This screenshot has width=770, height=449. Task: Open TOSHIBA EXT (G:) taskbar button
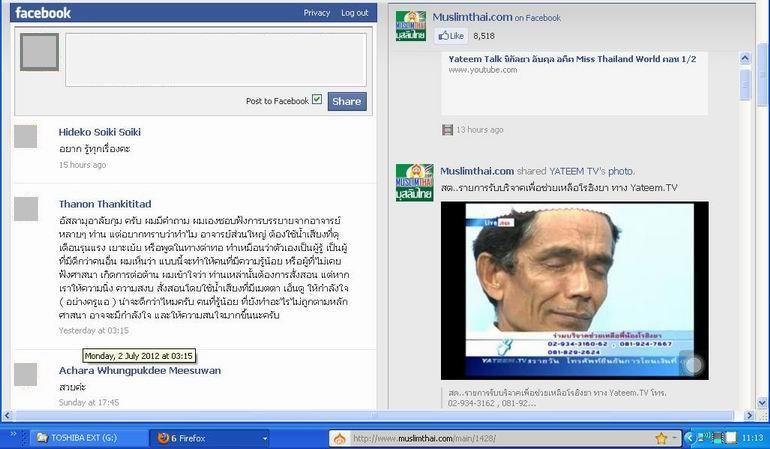[89, 438]
